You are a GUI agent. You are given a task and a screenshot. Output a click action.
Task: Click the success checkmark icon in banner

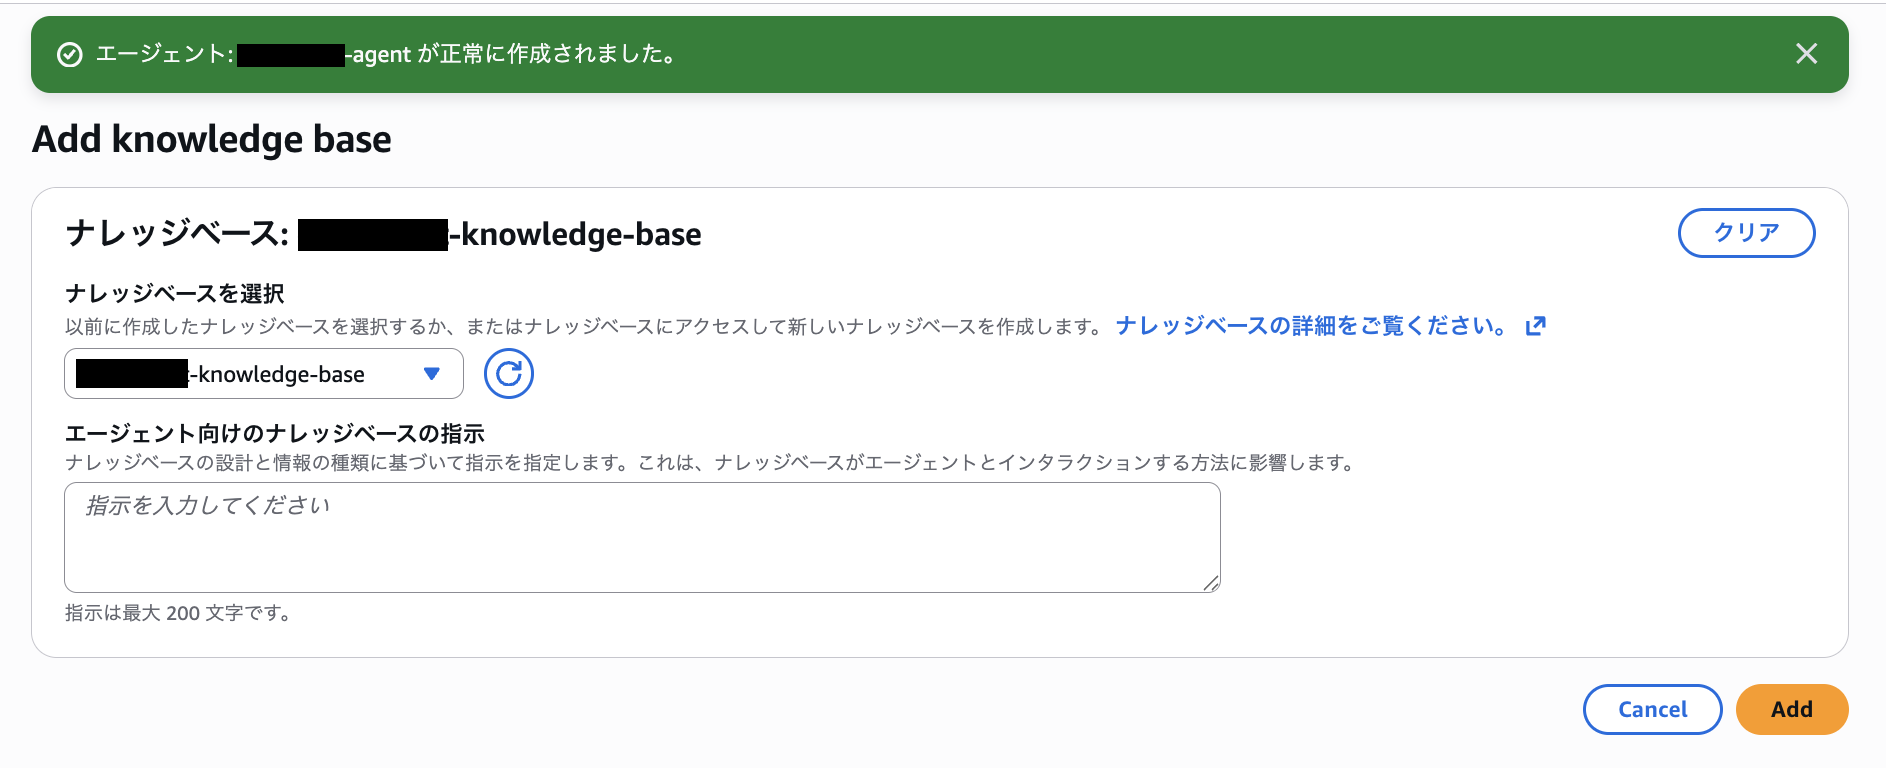[x=70, y=55]
